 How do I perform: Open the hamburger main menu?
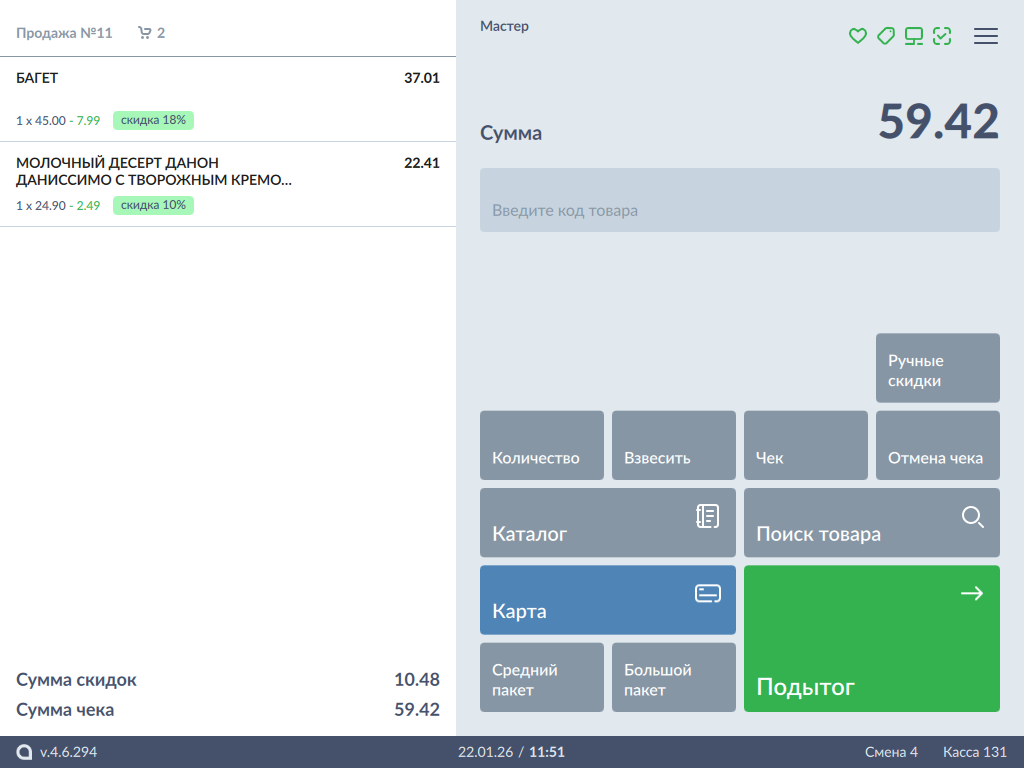(986, 36)
